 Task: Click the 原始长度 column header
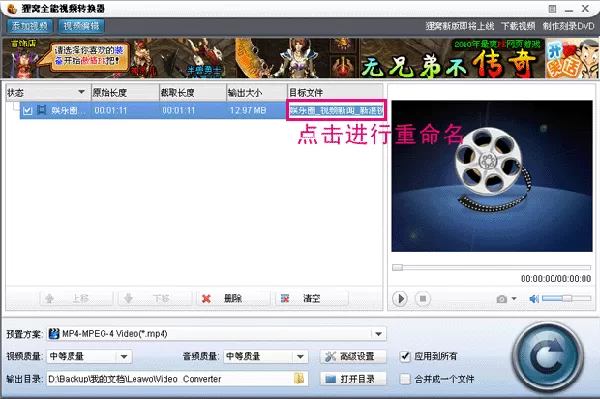pyautogui.click(x=125, y=93)
